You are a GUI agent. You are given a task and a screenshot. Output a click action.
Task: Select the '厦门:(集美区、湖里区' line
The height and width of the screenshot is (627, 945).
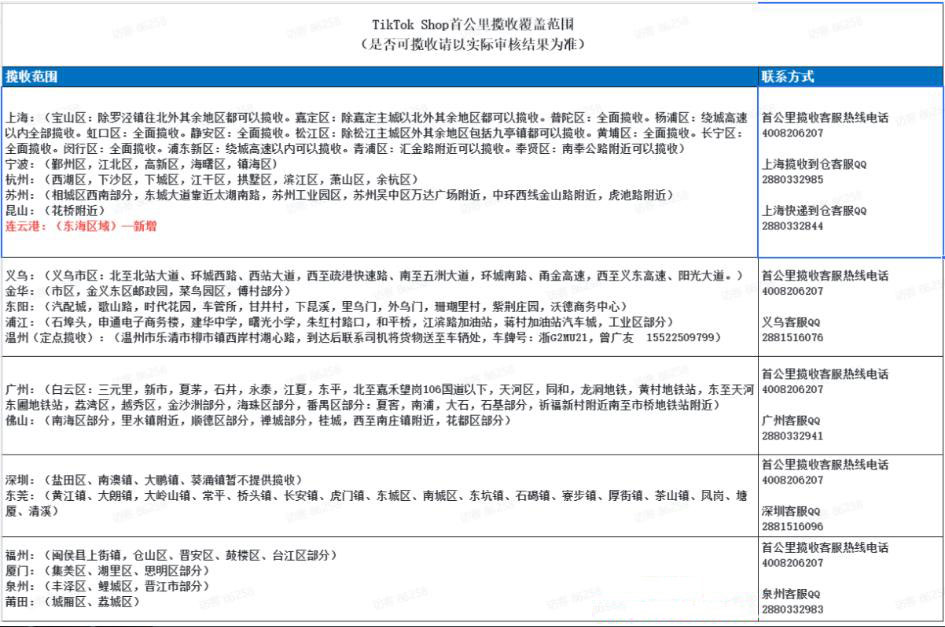107,571
